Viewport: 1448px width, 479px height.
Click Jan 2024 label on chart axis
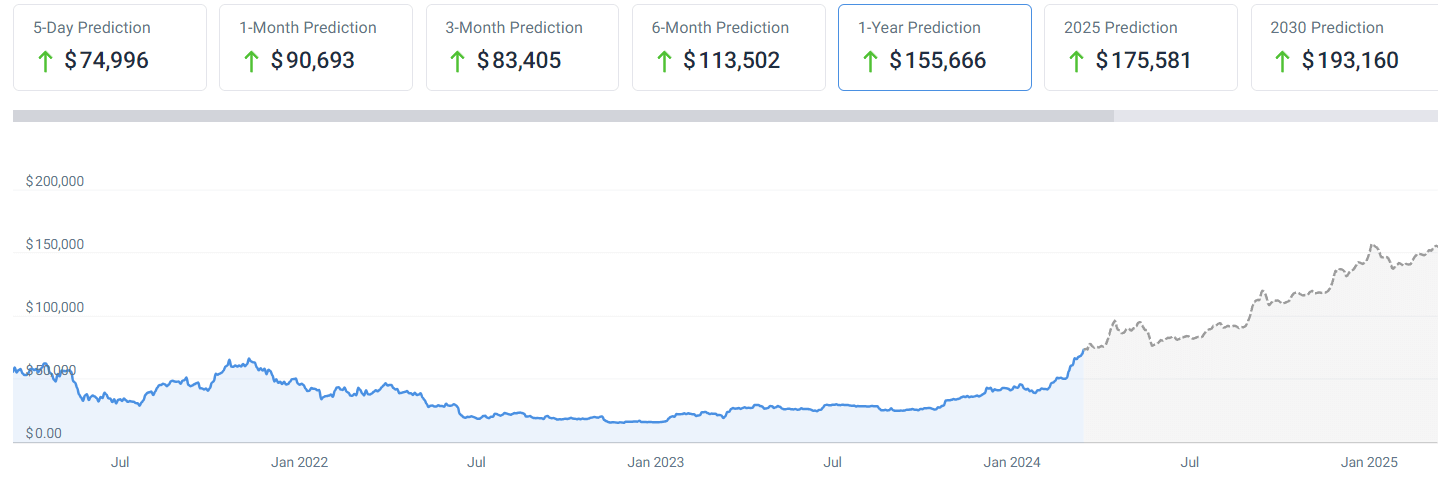pos(1012,462)
